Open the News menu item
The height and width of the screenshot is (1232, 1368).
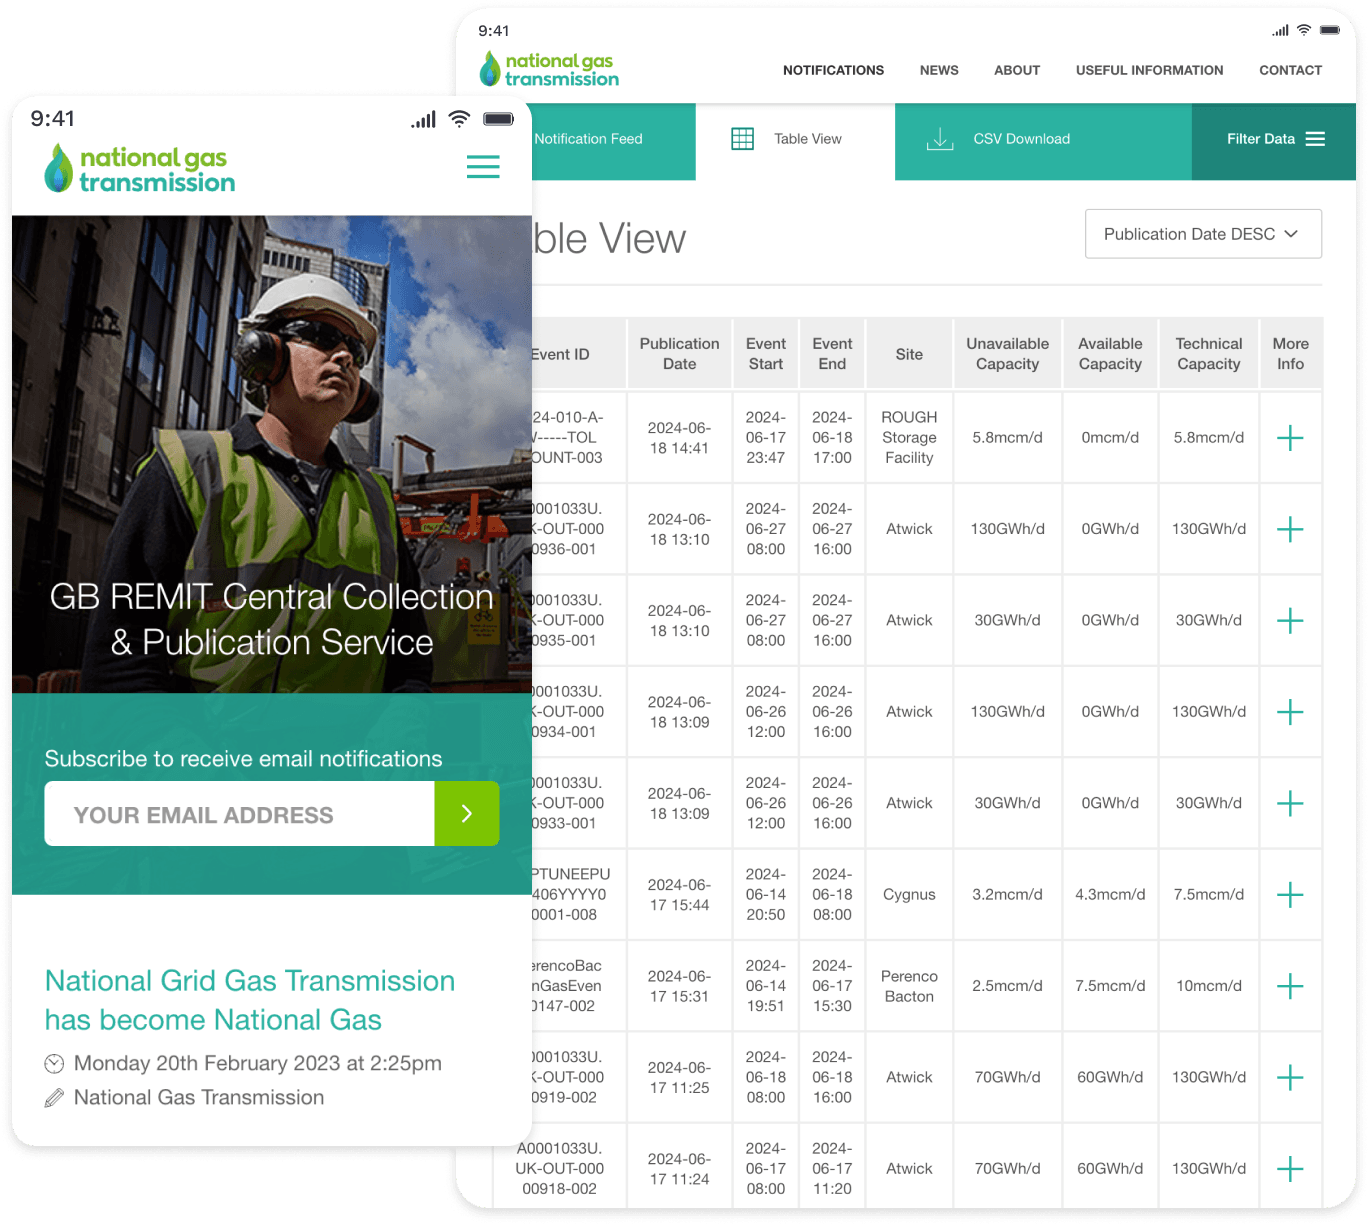tap(939, 70)
